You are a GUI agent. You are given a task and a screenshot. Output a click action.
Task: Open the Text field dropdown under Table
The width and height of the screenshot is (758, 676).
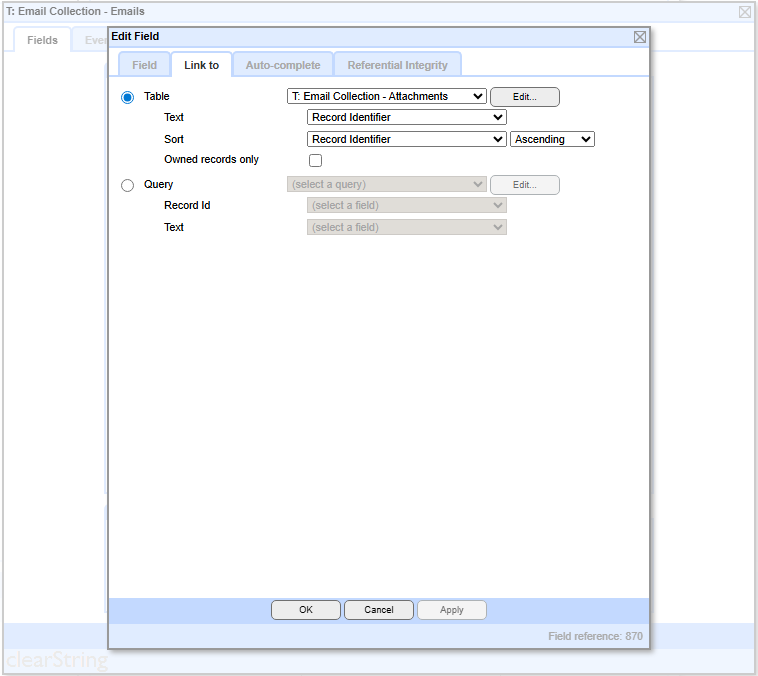(x=406, y=117)
